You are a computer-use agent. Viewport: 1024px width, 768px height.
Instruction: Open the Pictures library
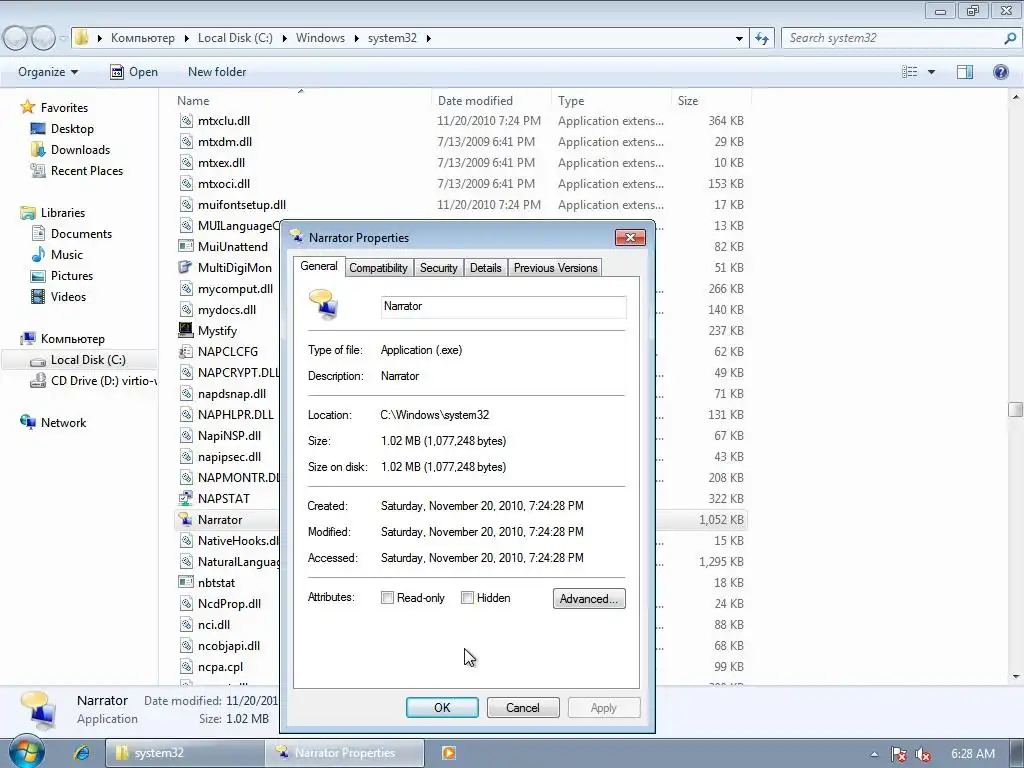click(71, 276)
